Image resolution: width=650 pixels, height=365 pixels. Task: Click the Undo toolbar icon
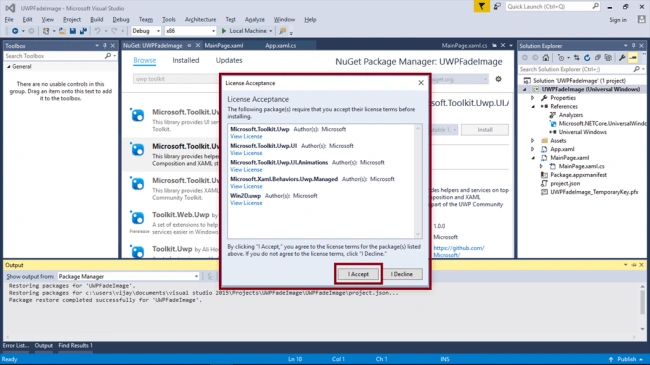pos(97,31)
